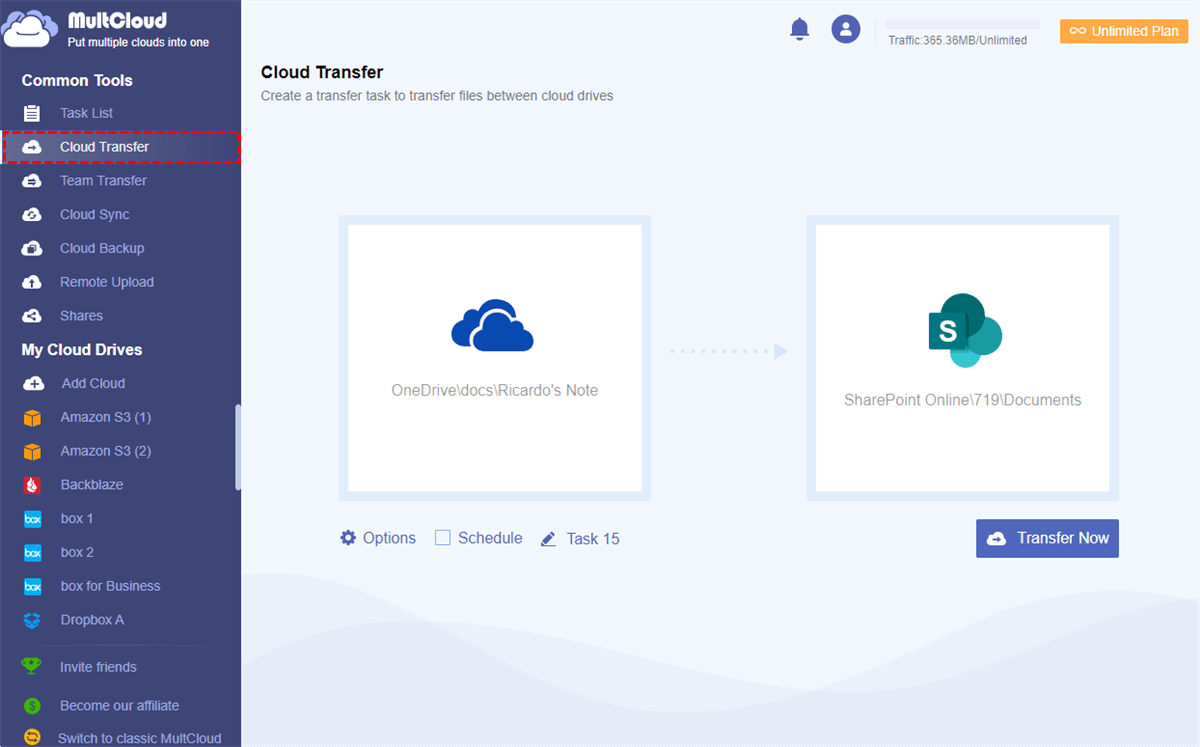Open Task List in sidebar
Viewport: 1200px width, 747px height.
click(x=86, y=113)
